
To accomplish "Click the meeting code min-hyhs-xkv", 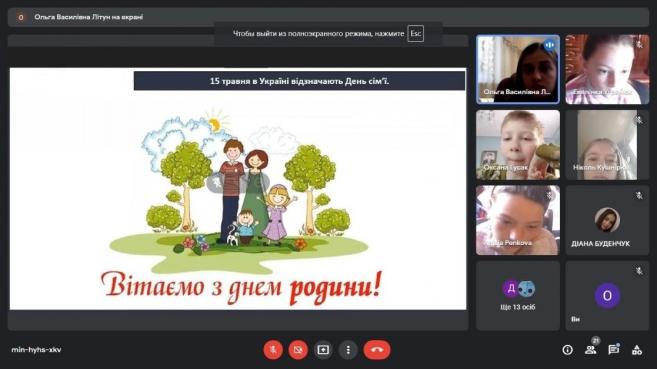I will [36, 350].
